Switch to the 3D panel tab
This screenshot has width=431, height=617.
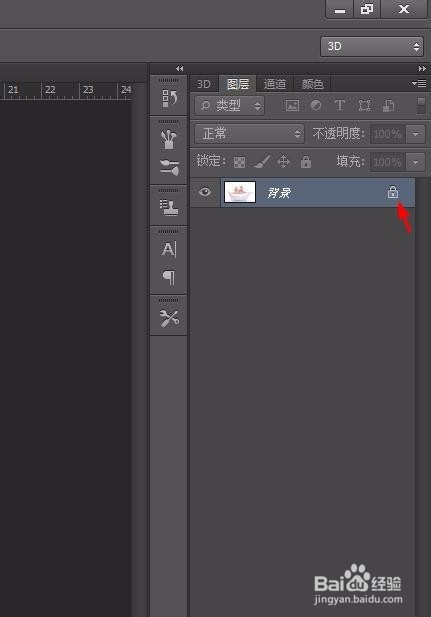[x=204, y=84]
